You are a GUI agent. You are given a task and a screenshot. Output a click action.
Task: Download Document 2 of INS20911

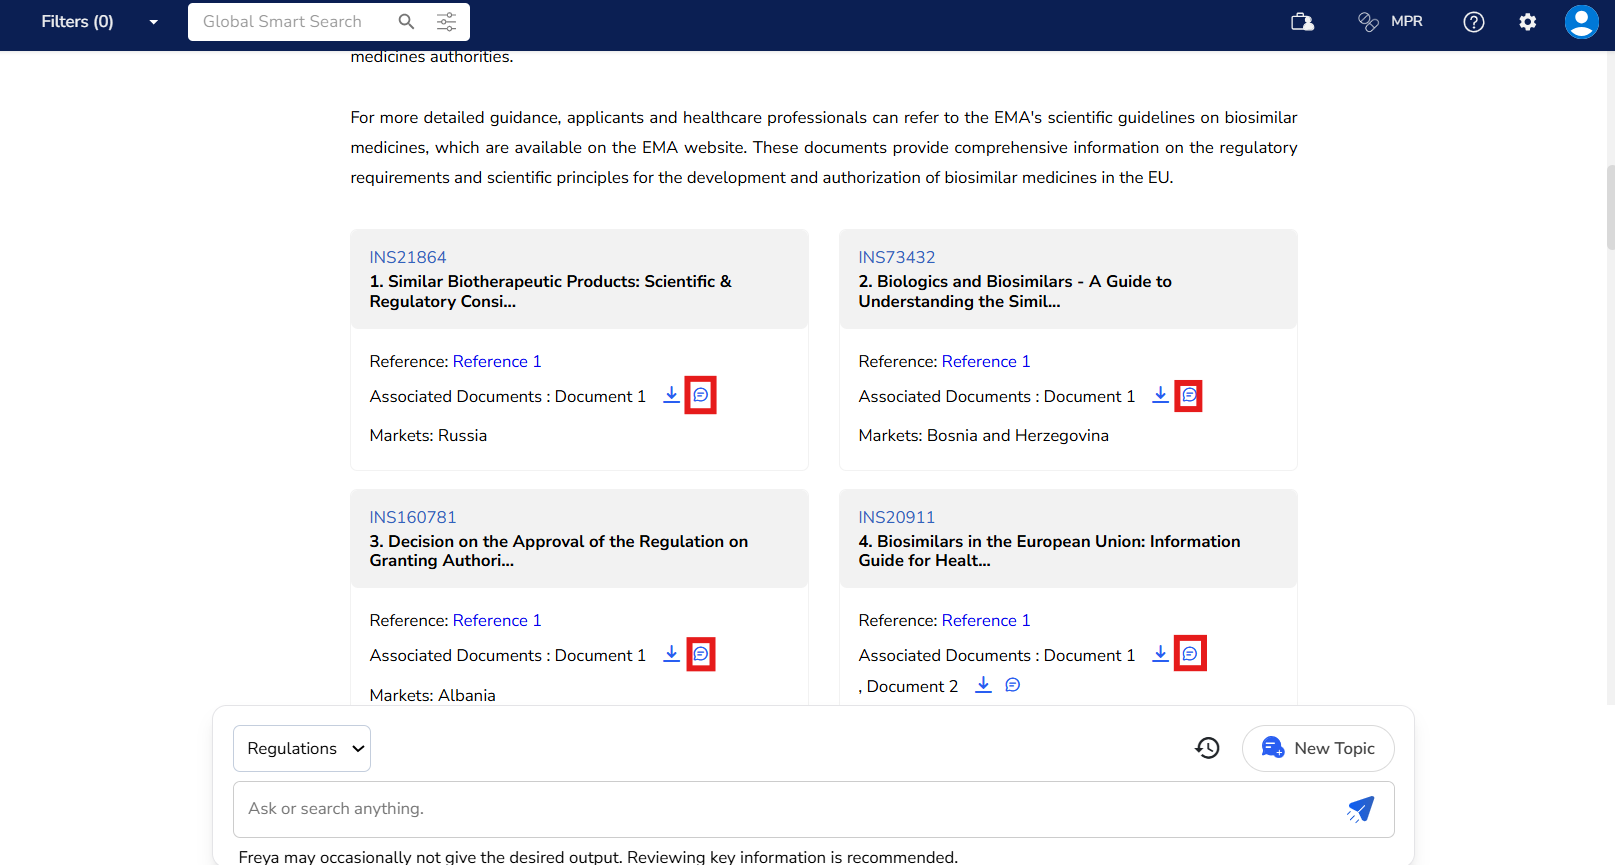(x=983, y=685)
